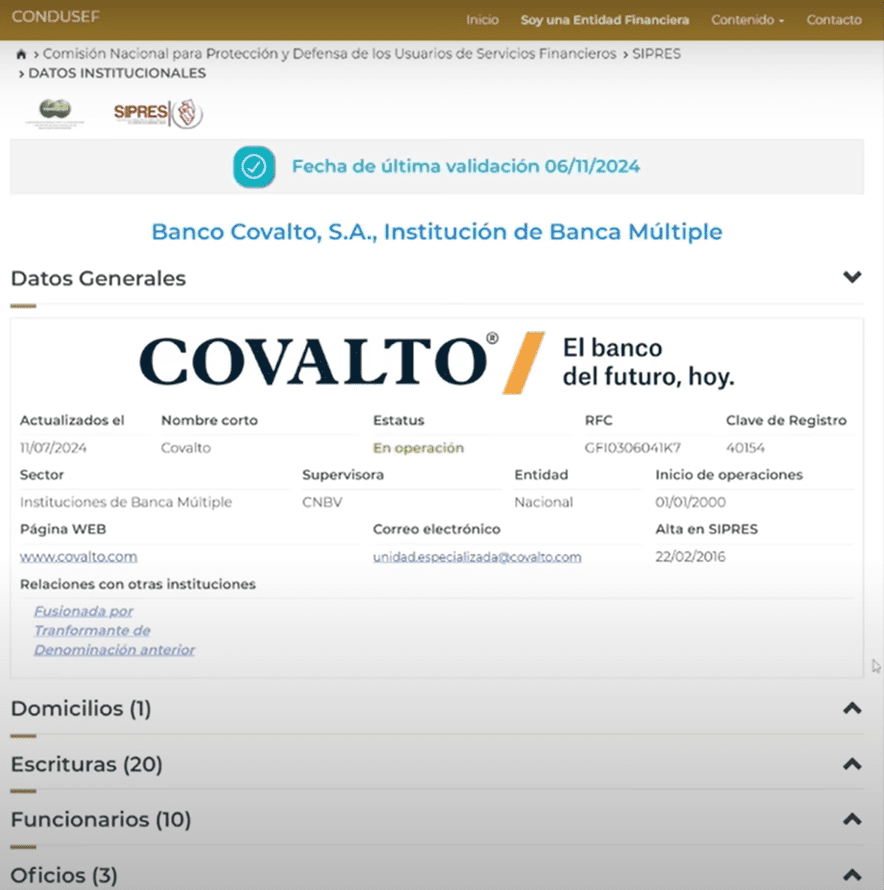The width and height of the screenshot is (884, 890).
Task: Open the Inicio menu item
Action: (482, 20)
